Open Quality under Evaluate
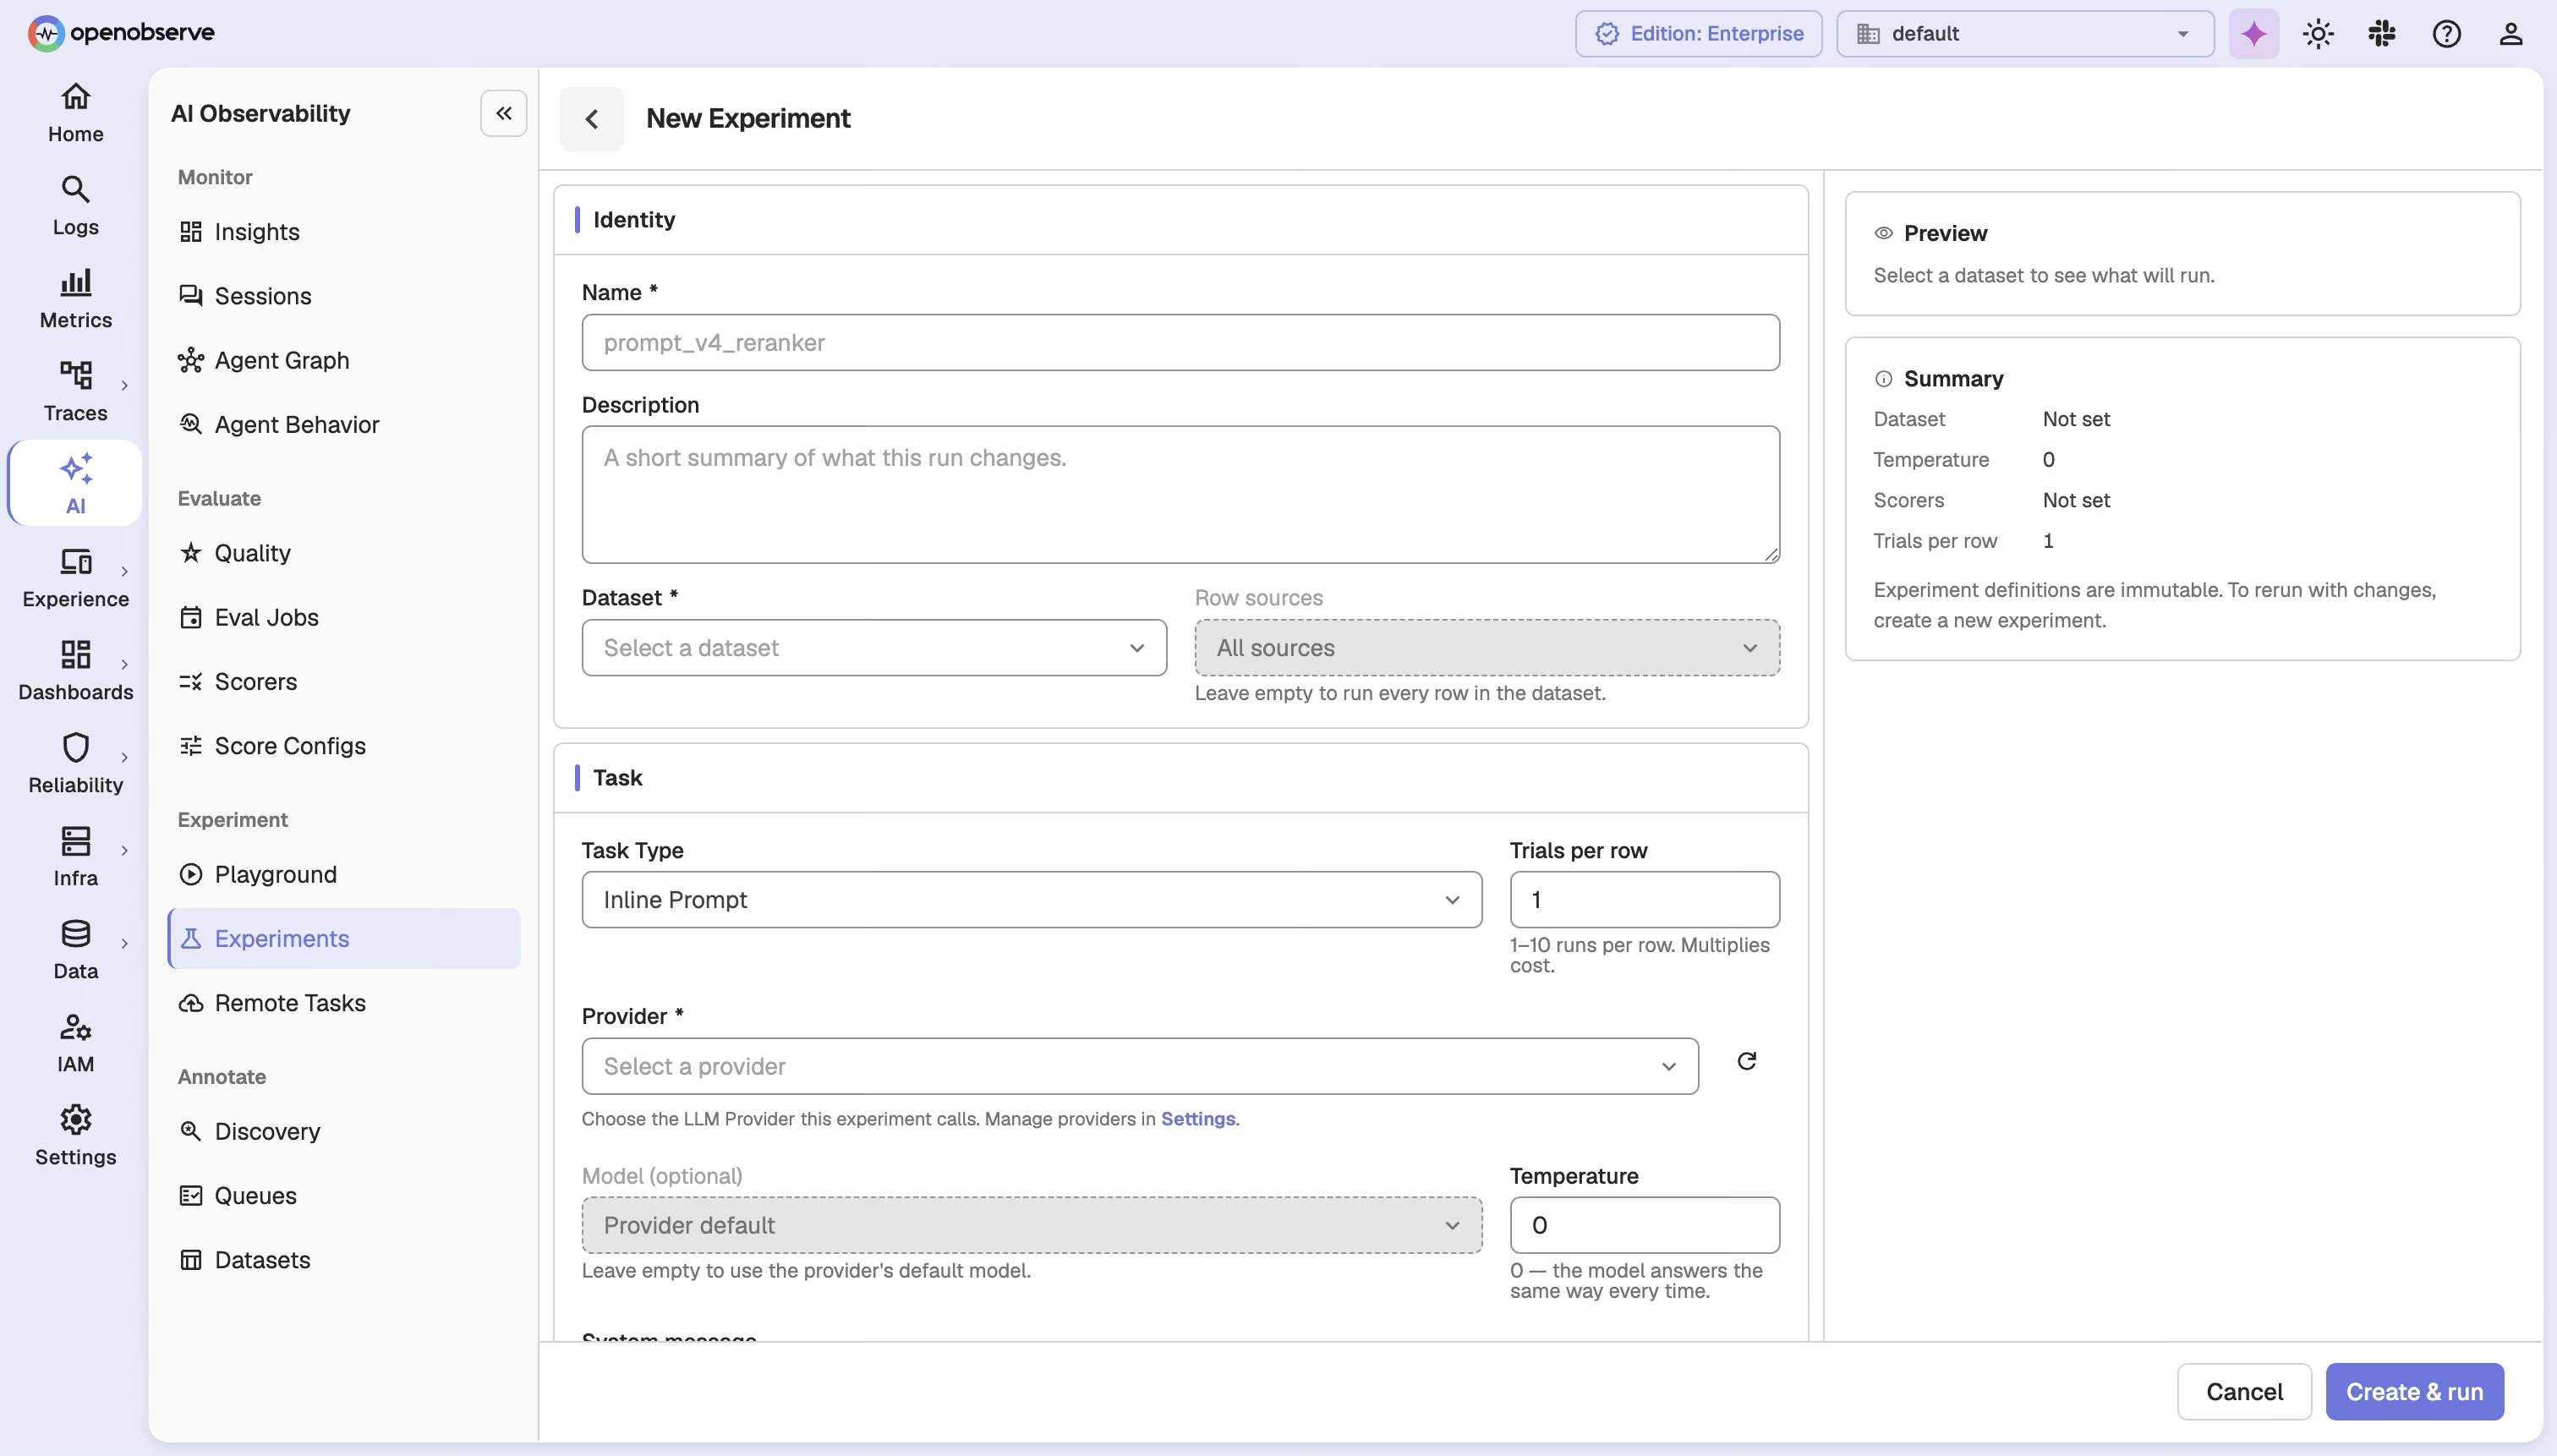Viewport: 2557px width, 1456px height. click(343, 553)
